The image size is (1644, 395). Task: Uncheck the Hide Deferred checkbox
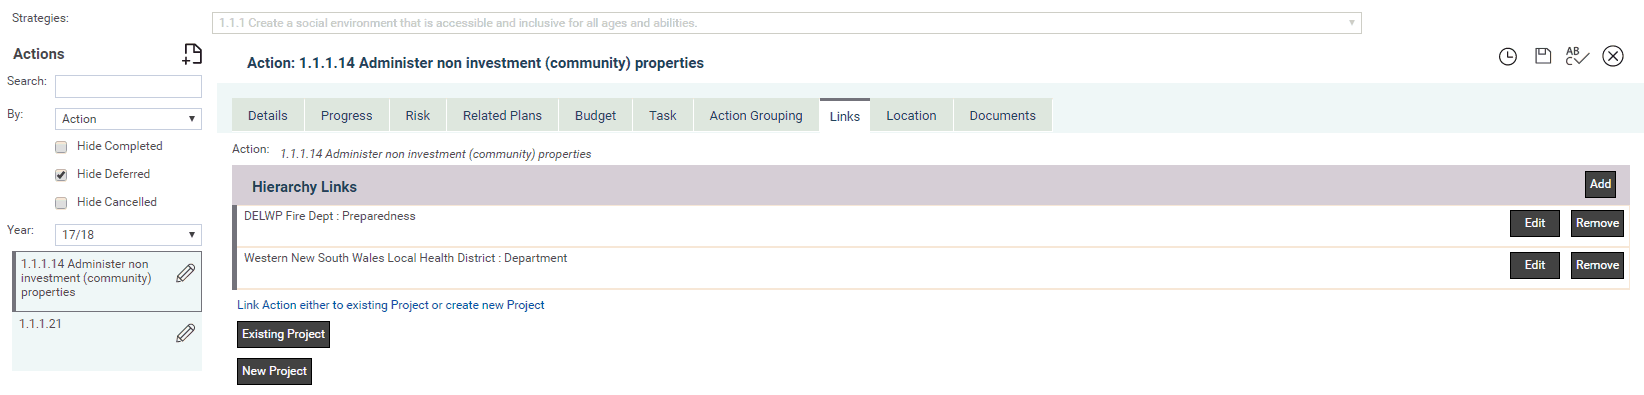[61, 175]
